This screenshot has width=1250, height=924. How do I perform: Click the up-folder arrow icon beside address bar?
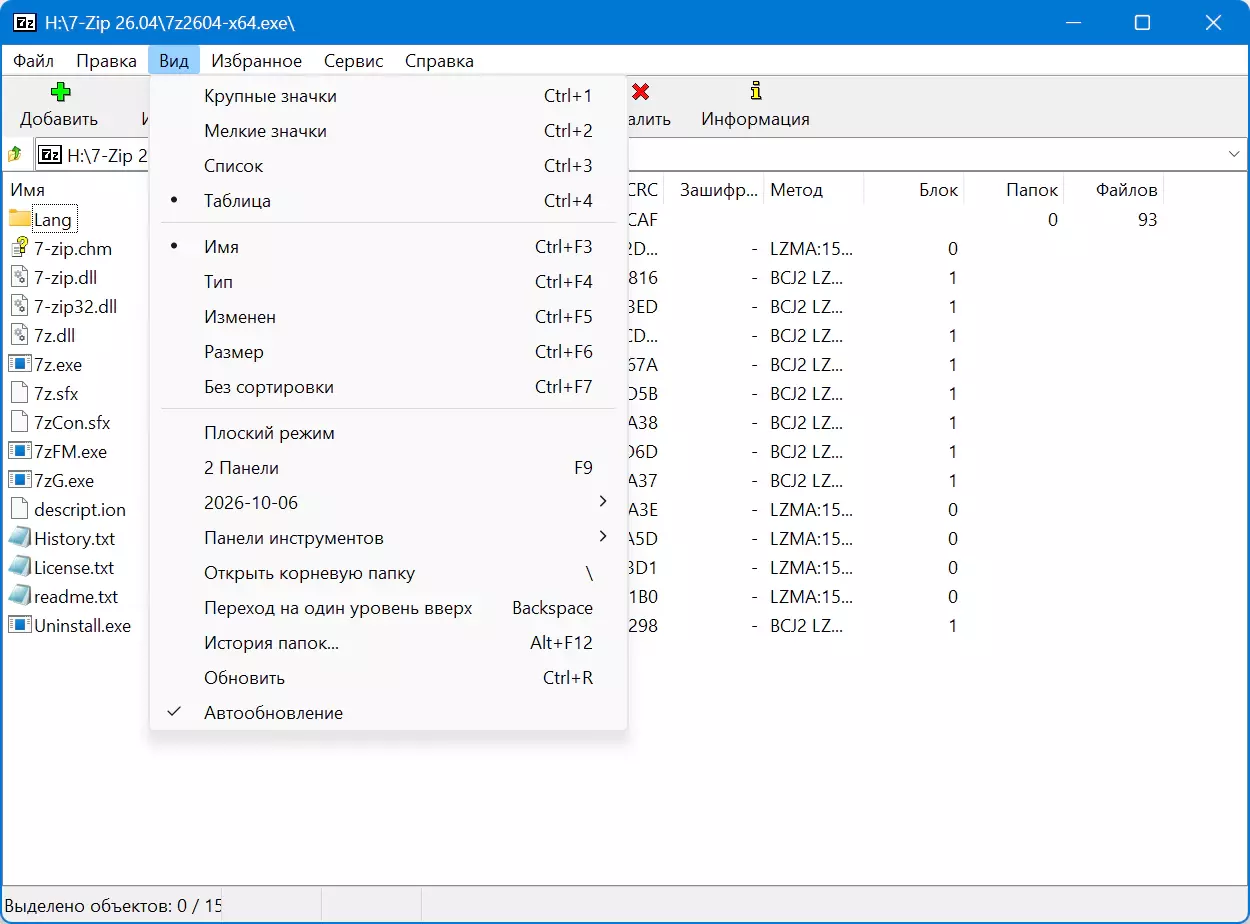pyautogui.click(x=15, y=155)
